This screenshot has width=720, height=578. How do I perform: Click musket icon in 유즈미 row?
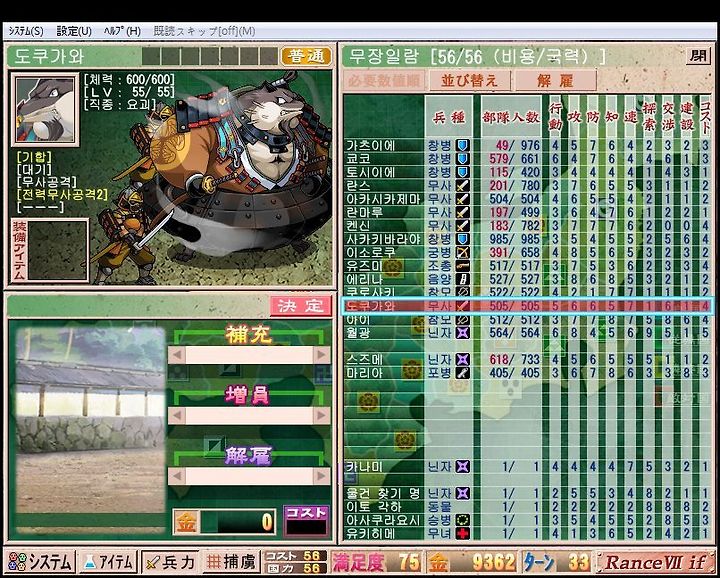tap(462, 266)
